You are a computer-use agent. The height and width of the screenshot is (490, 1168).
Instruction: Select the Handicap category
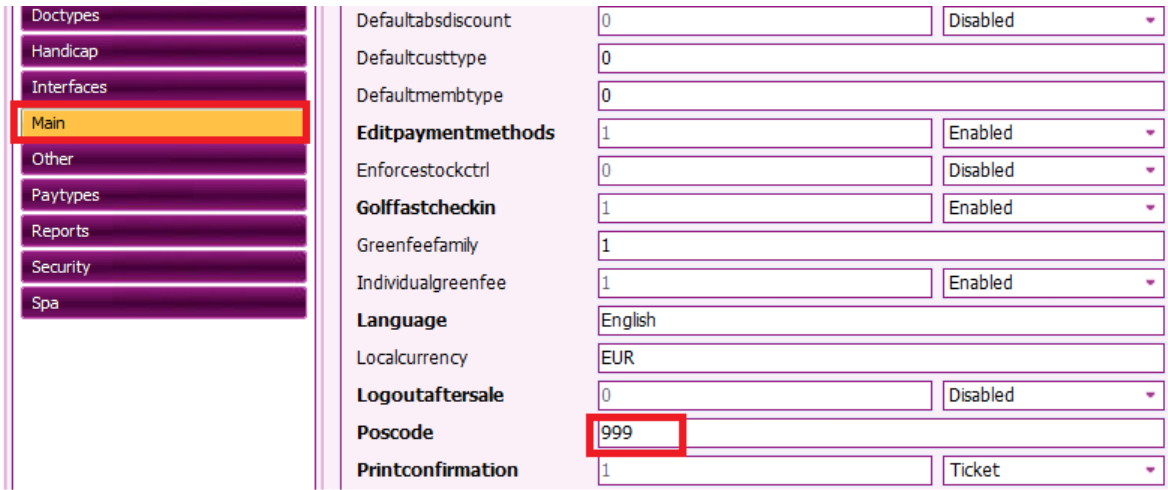(164, 51)
